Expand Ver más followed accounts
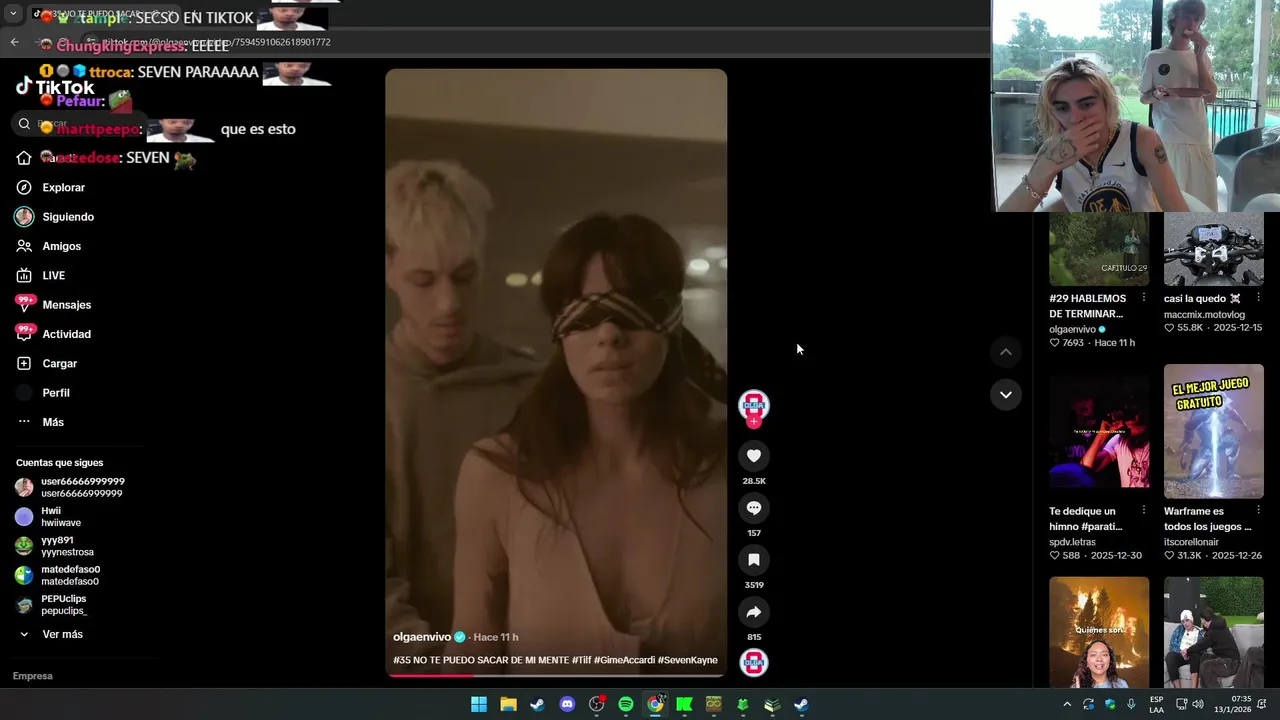The width and height of the screenshot is (1280, 720). (x=51, y=634)
